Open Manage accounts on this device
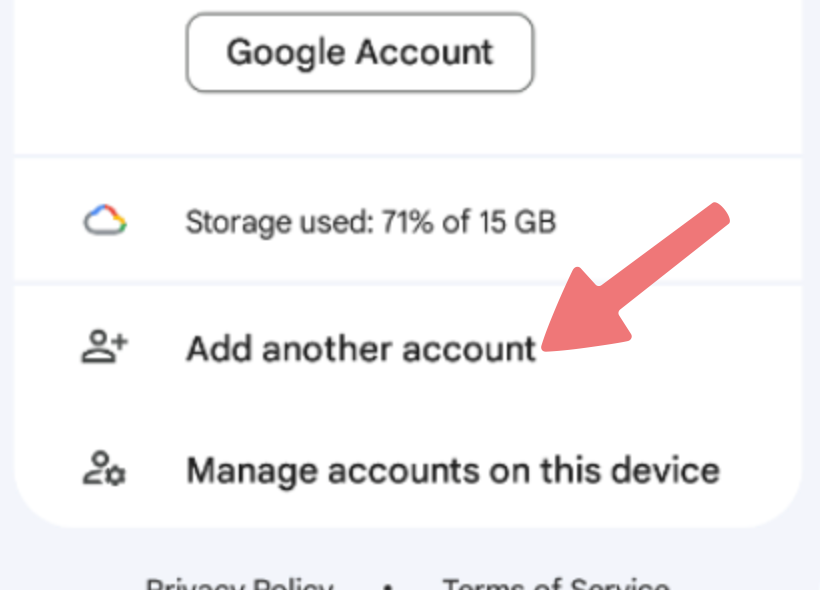The width and height of the screenshot is (820, 590). tap(408, 470)
